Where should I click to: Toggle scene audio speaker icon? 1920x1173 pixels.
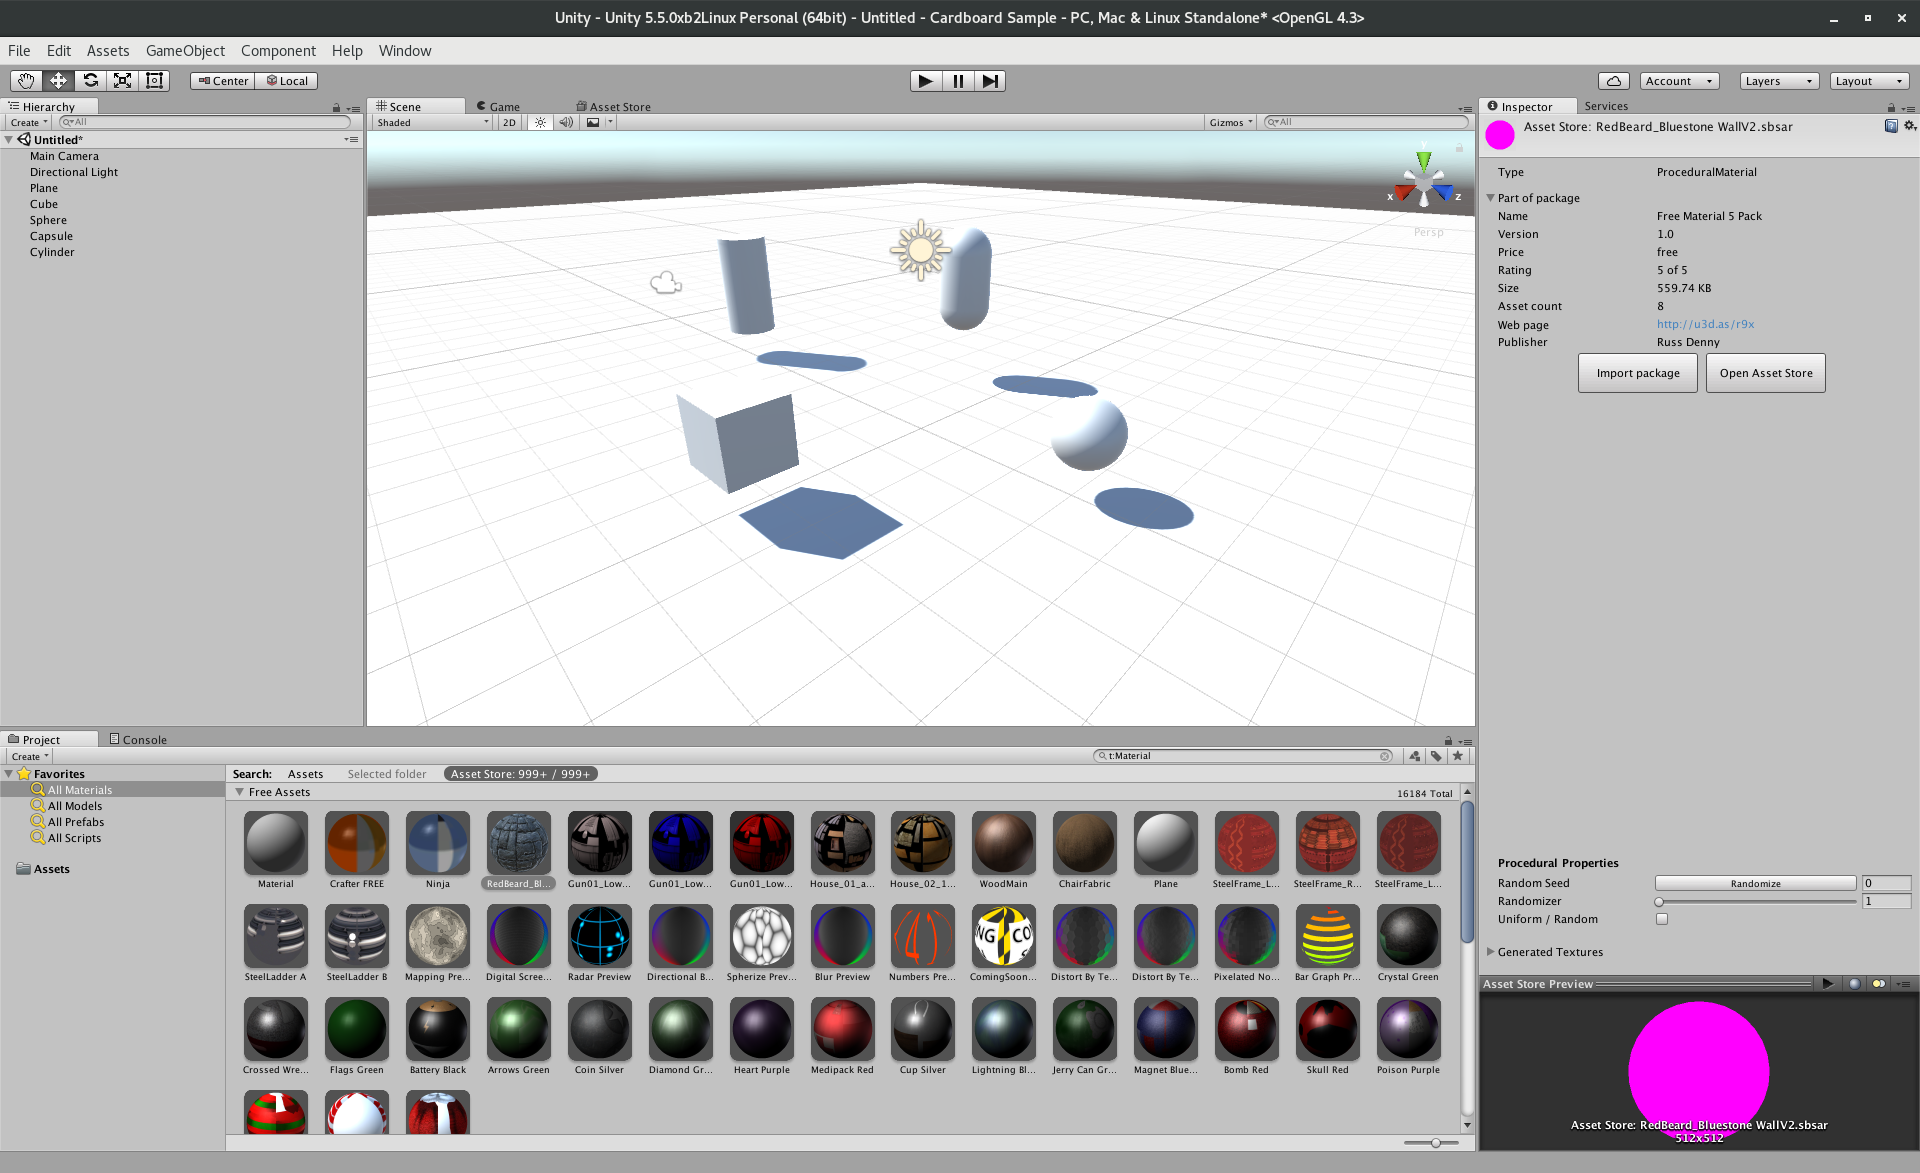coord(566,122)
